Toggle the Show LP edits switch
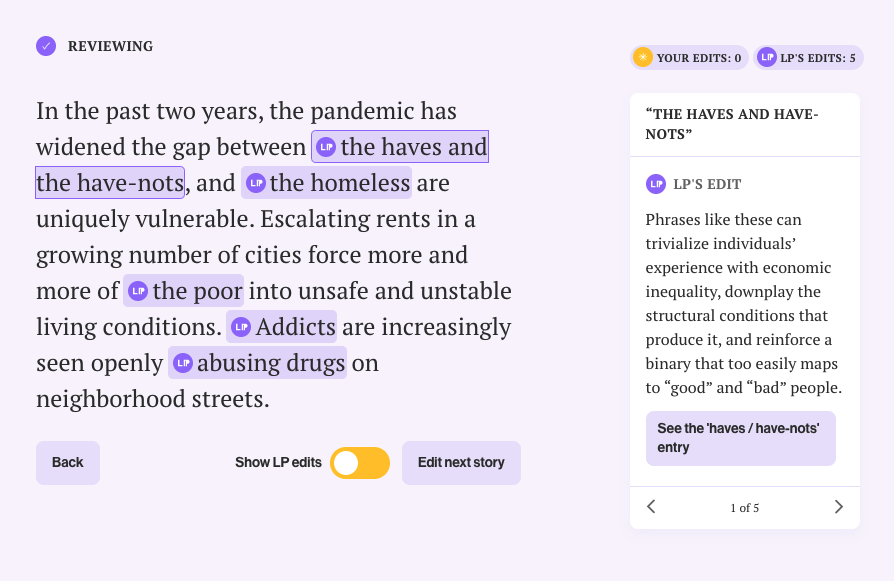This screenshot has width=894, height=581. (360, 463)
